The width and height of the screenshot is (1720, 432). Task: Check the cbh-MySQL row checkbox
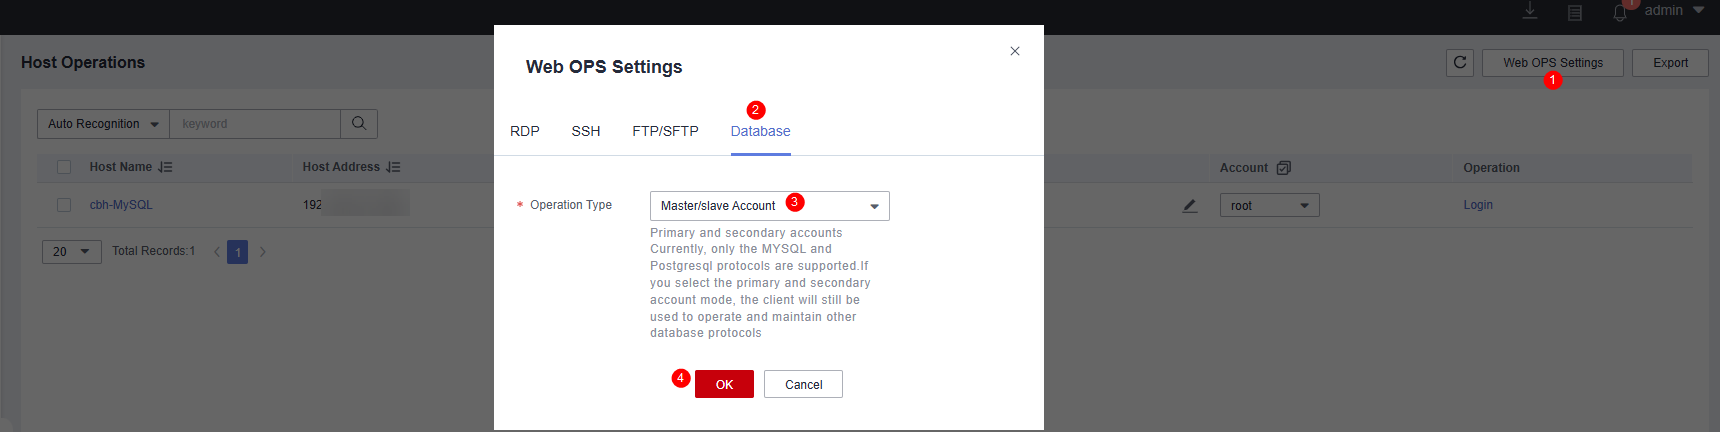[x=64, y=205]
